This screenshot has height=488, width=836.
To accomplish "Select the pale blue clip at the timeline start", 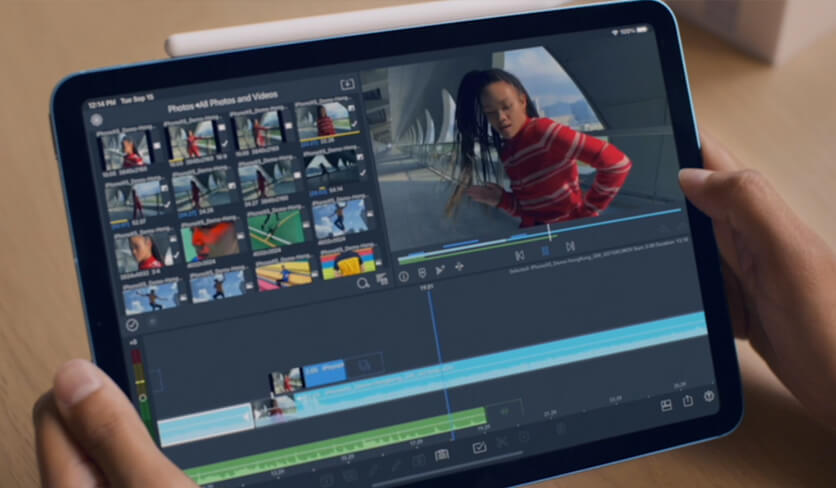I will point(205,423).
